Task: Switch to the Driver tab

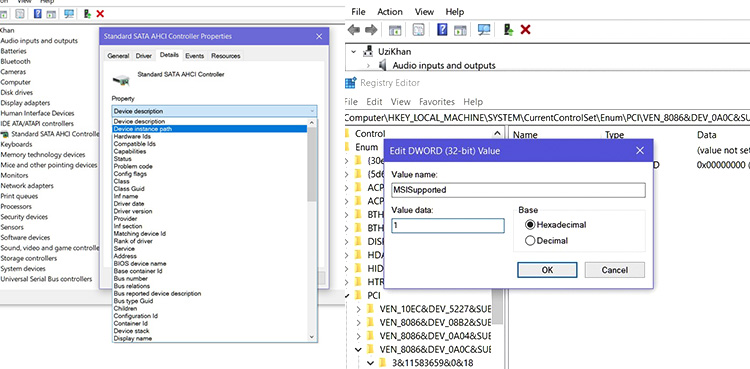Action: point(143,56)
